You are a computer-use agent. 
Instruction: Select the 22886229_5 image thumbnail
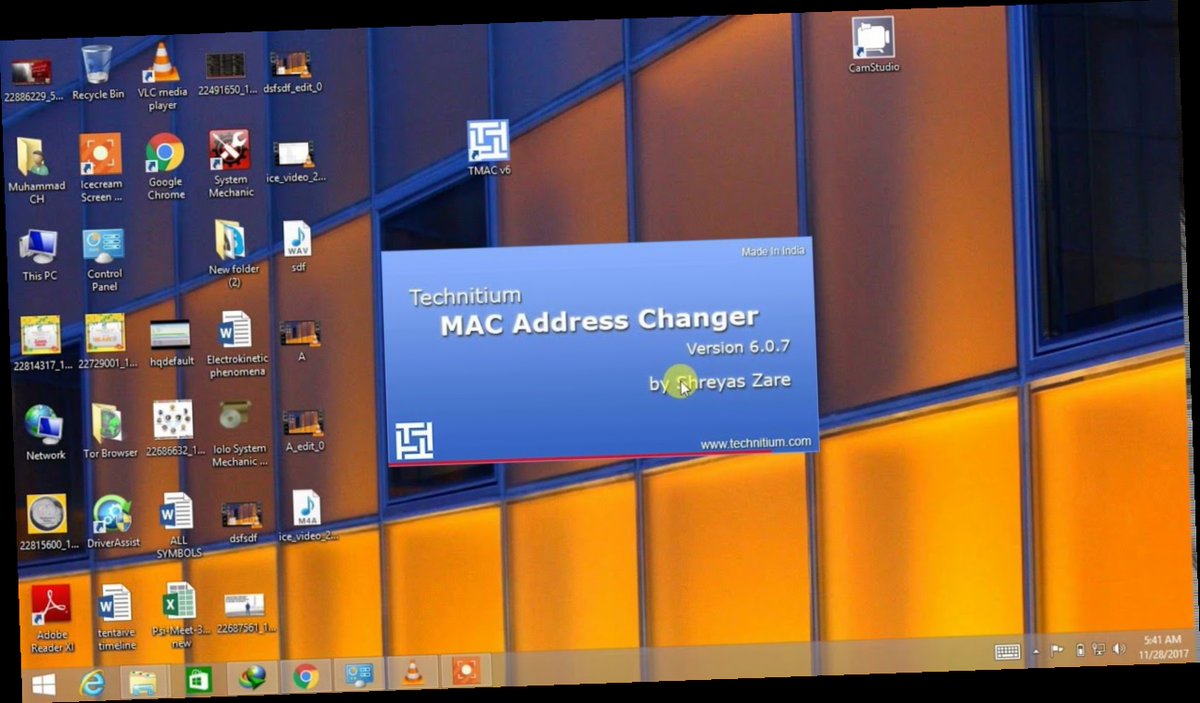tap(32, 80)
